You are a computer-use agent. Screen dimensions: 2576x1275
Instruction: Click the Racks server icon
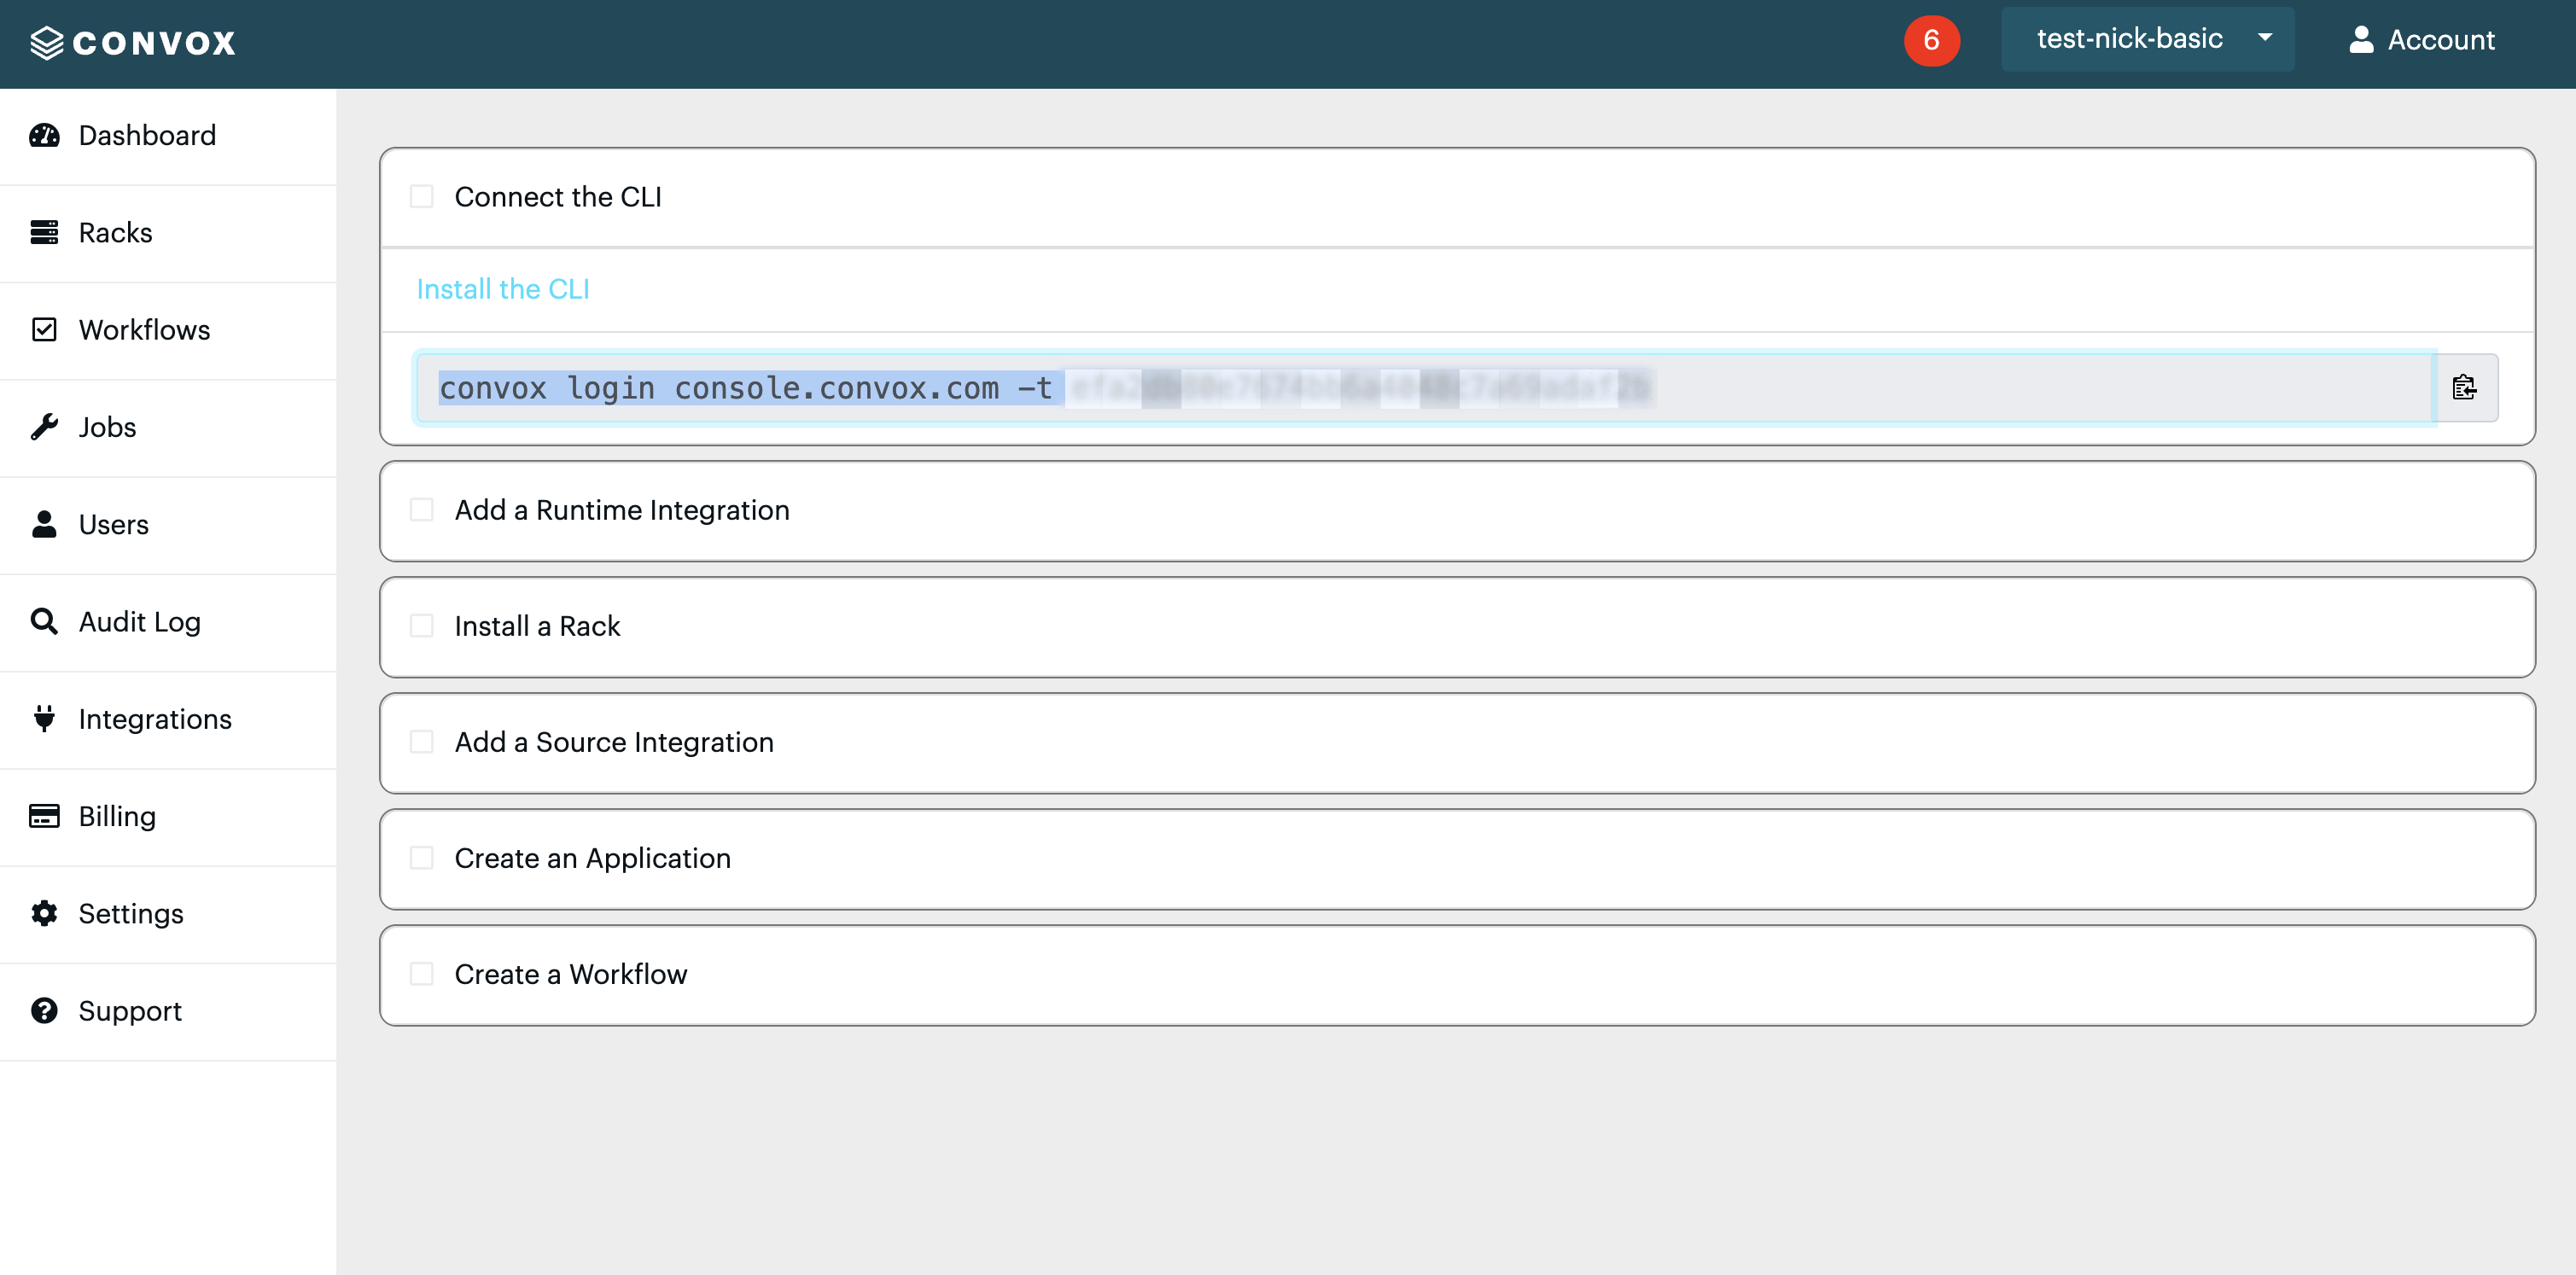coord(44,232)
